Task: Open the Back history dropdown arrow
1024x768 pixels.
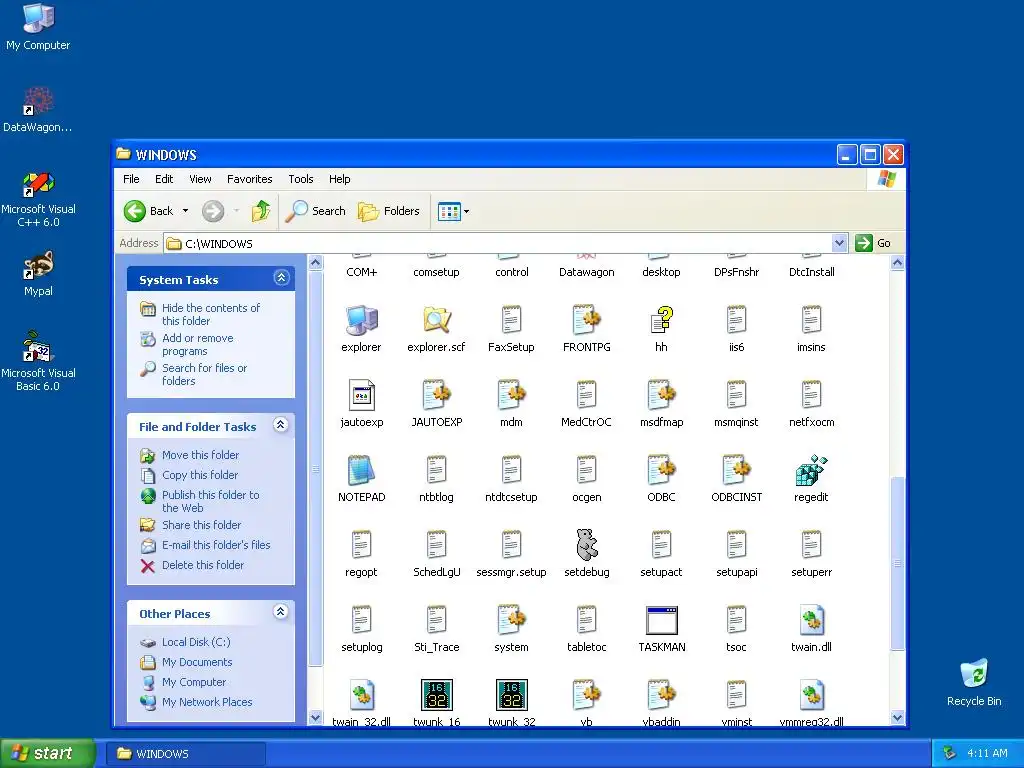Action: pyautogui.click(x=185, y=211)
